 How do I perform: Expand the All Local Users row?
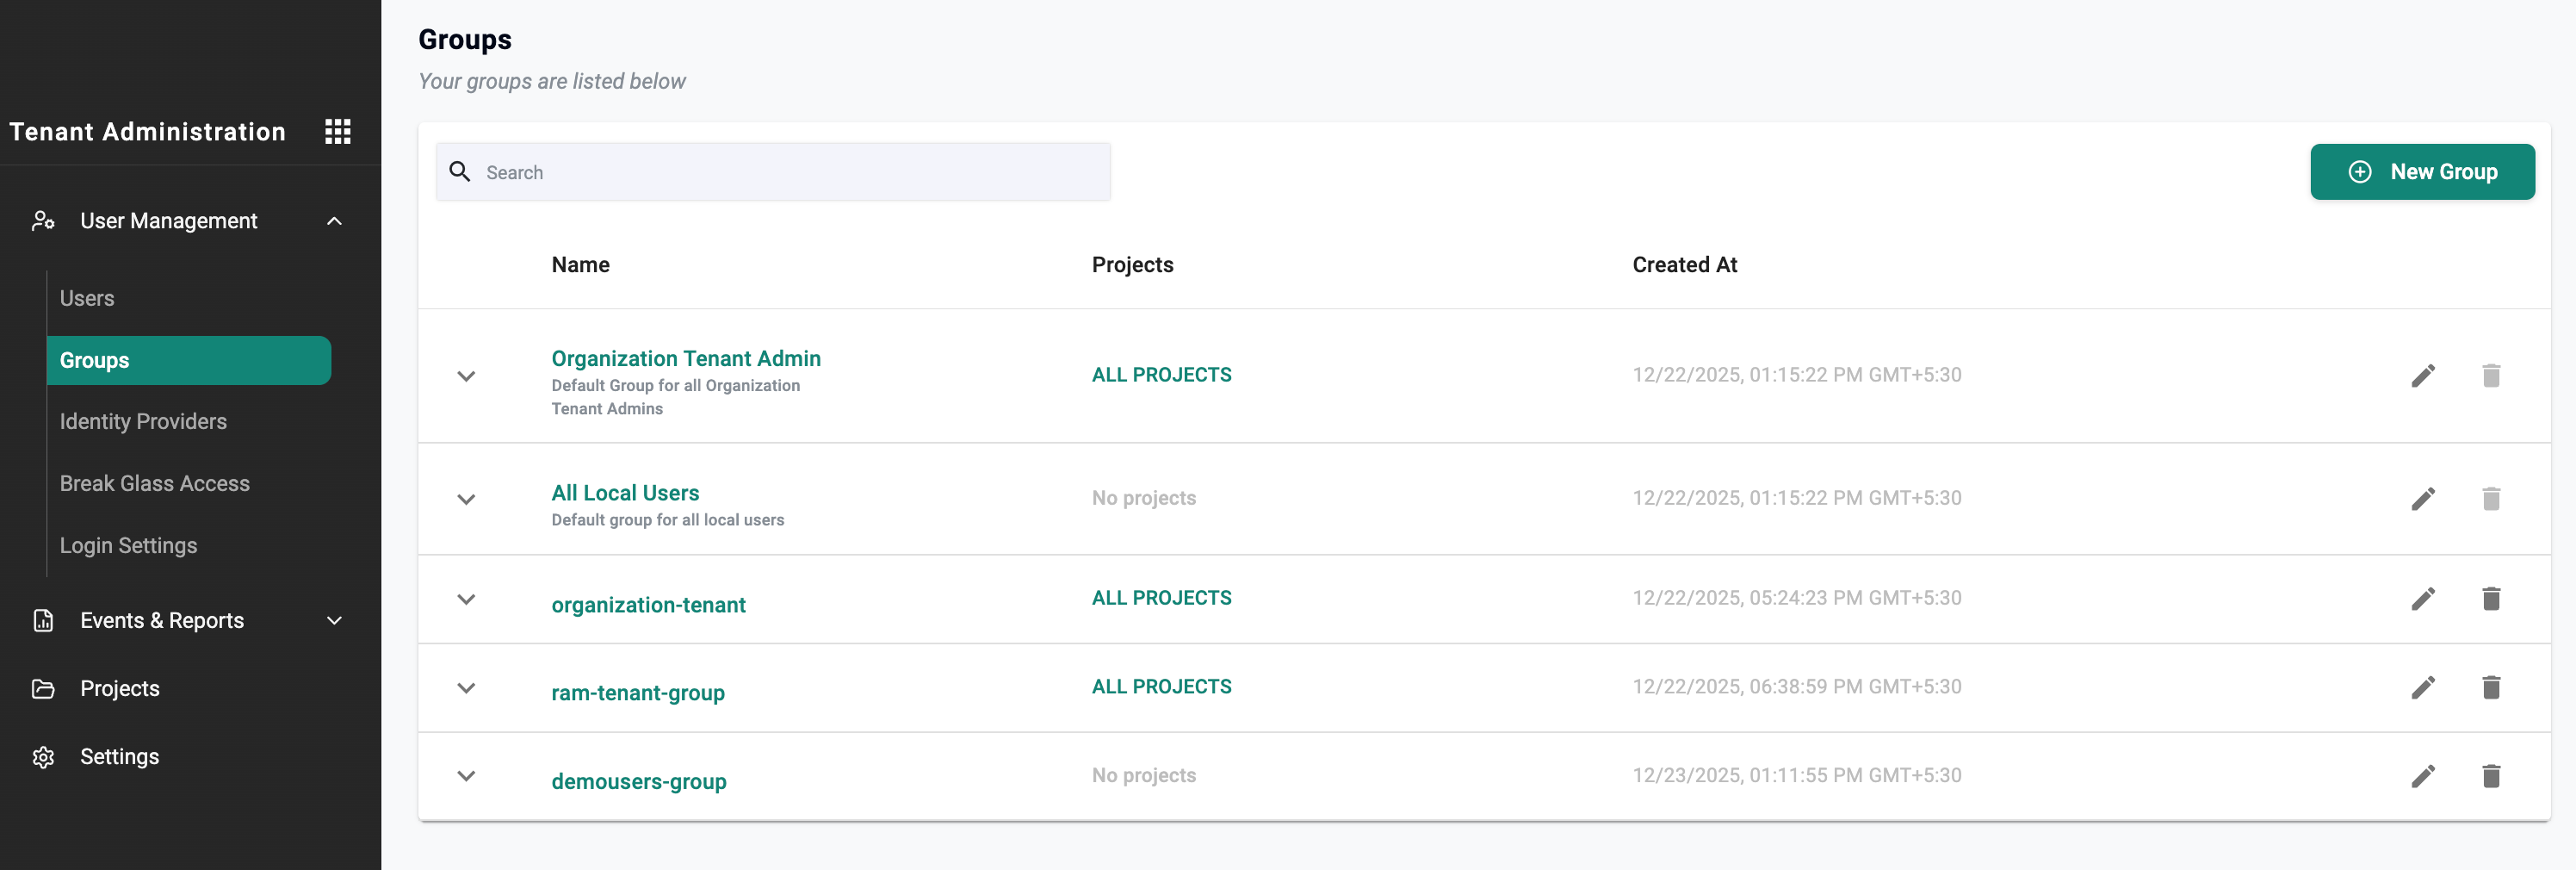pyautogui.click(x=466, y=499)
